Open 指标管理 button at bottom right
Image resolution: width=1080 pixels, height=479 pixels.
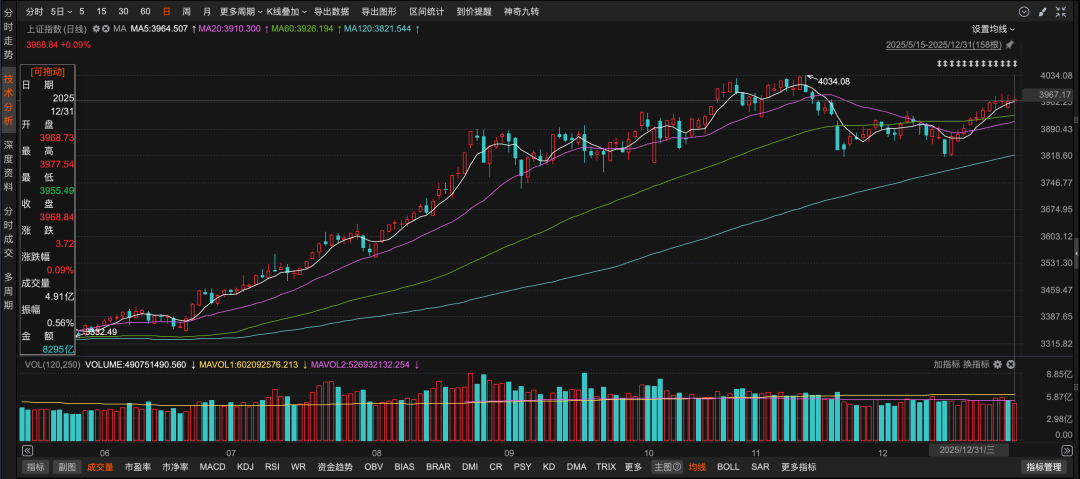click(x=1045, y=467)
